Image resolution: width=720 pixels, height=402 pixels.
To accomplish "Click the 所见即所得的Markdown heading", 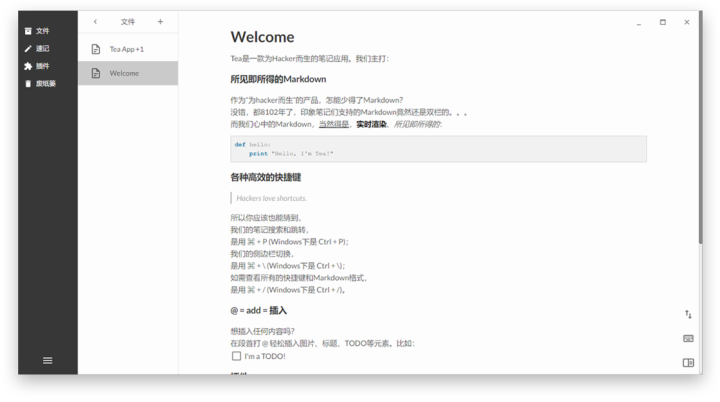I will (x=278, y=79).
